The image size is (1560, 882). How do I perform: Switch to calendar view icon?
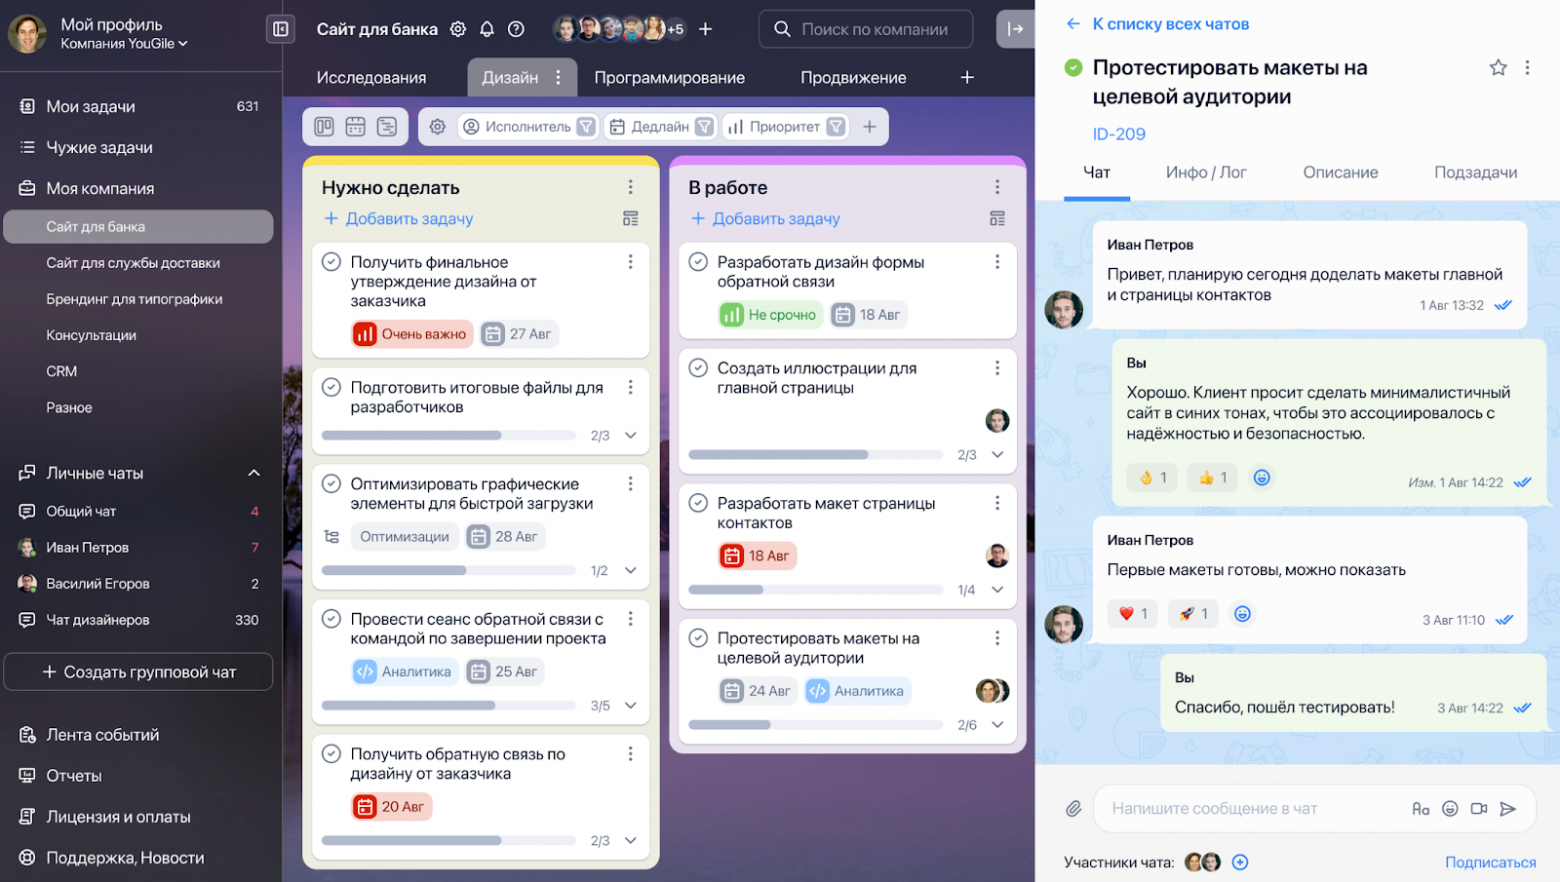[355, 127]
